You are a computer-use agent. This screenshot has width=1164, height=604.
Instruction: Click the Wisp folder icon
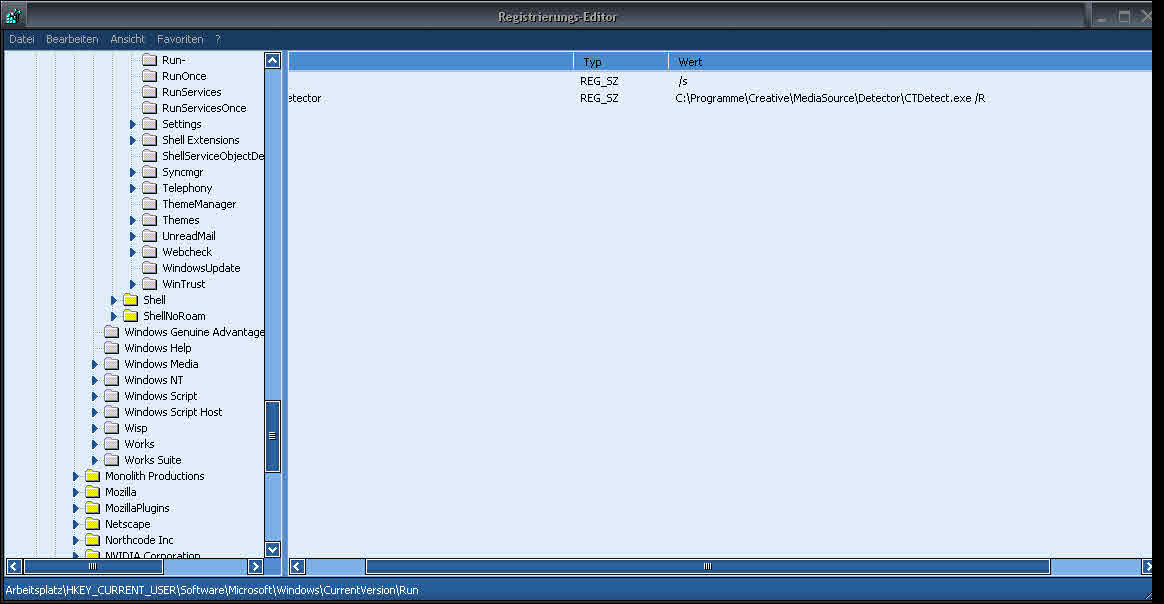[111, 428]
